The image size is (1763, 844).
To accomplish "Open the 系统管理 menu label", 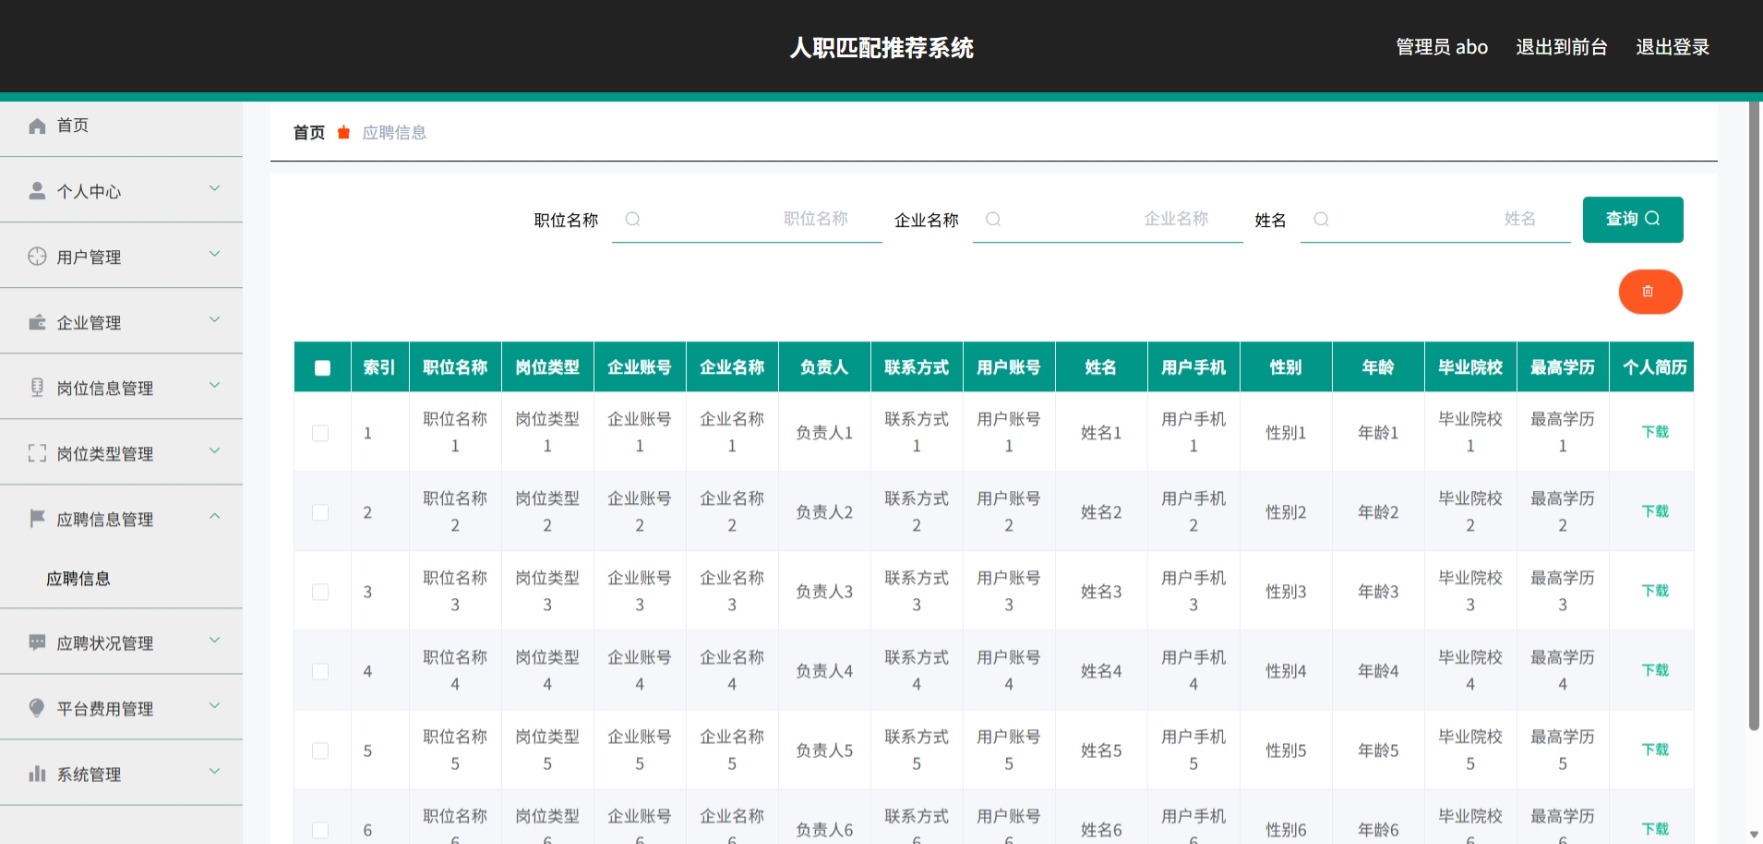I will tap(89, 774).
